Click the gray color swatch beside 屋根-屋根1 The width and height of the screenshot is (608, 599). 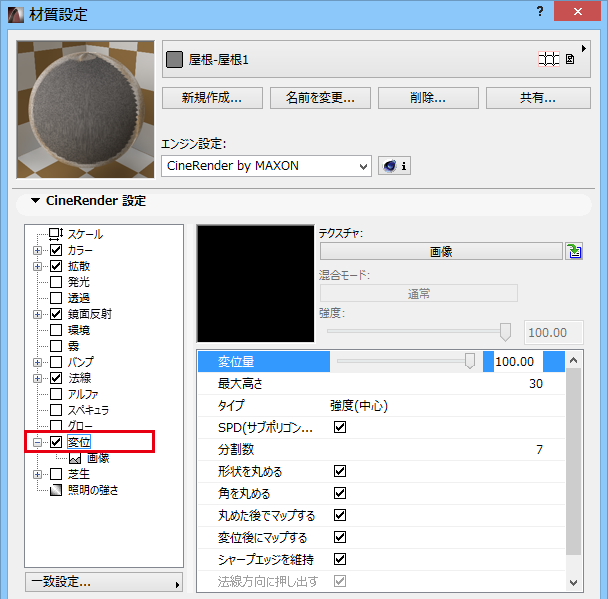(x=174, y=60)
